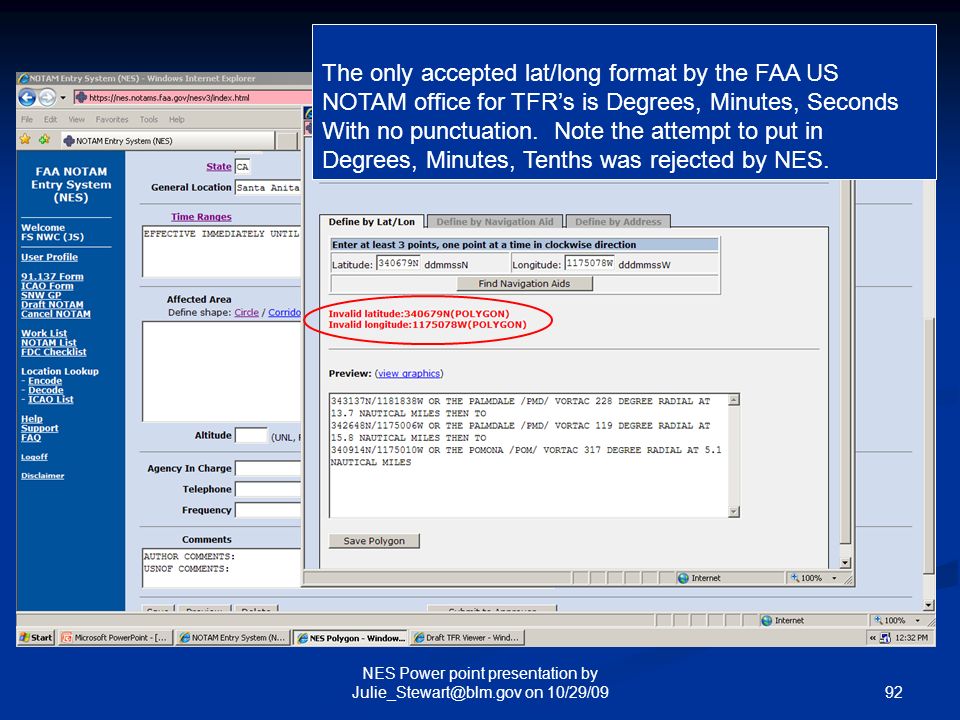Screen dimensions: 960x720
Task: Click the General Location field with Santa Anita
Action: (x=268, y=187)
